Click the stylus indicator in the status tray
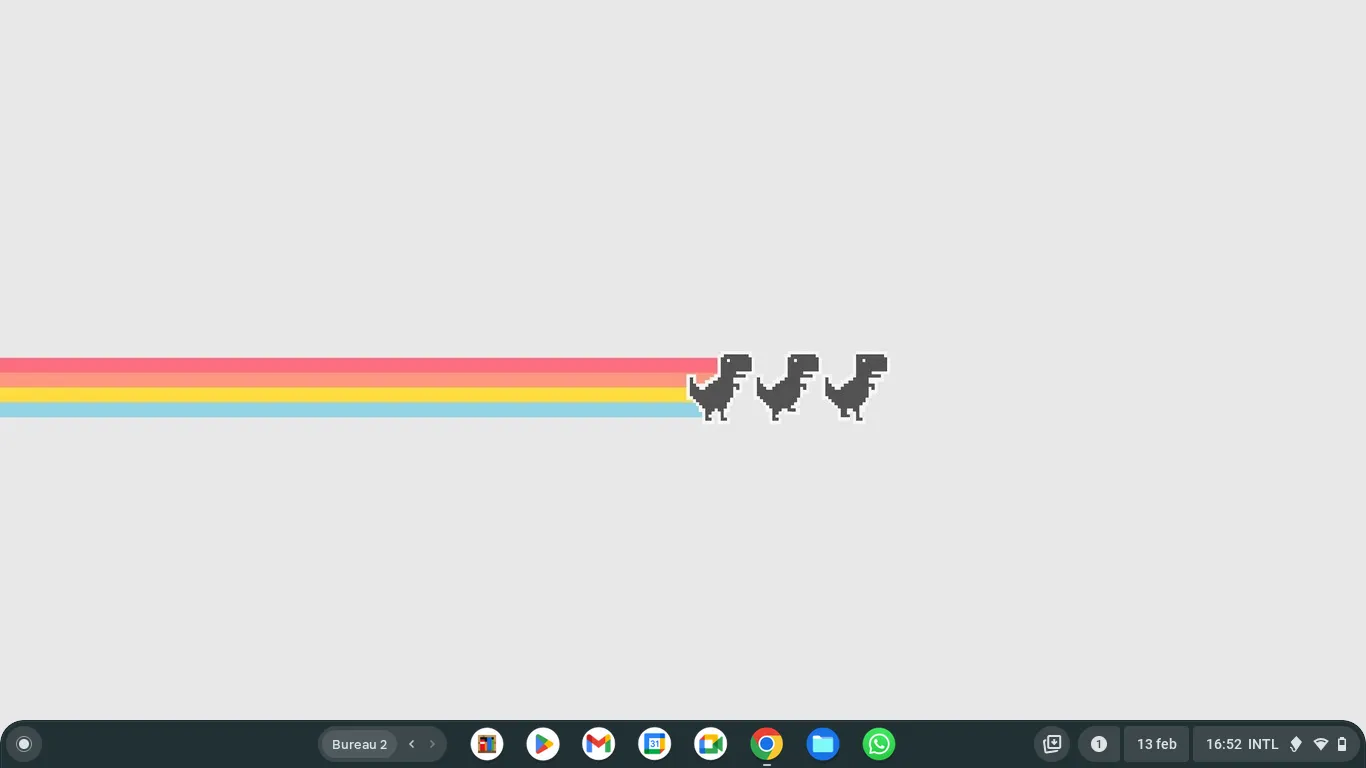1366x768 pixels. click(x=1296, y=744)
